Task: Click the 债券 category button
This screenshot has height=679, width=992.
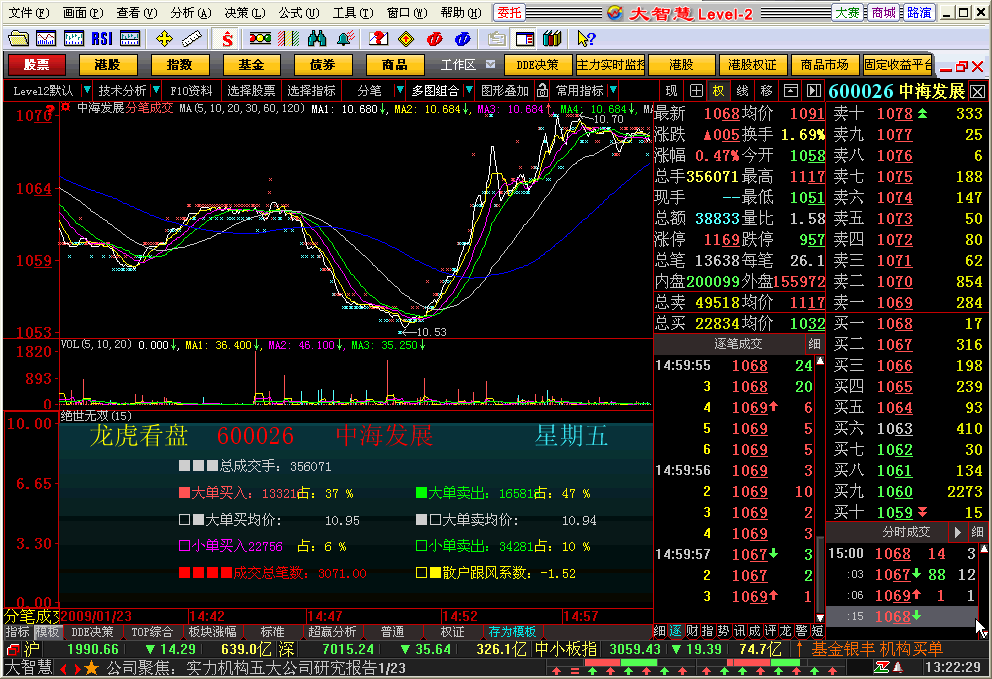Action: point(323,65)
